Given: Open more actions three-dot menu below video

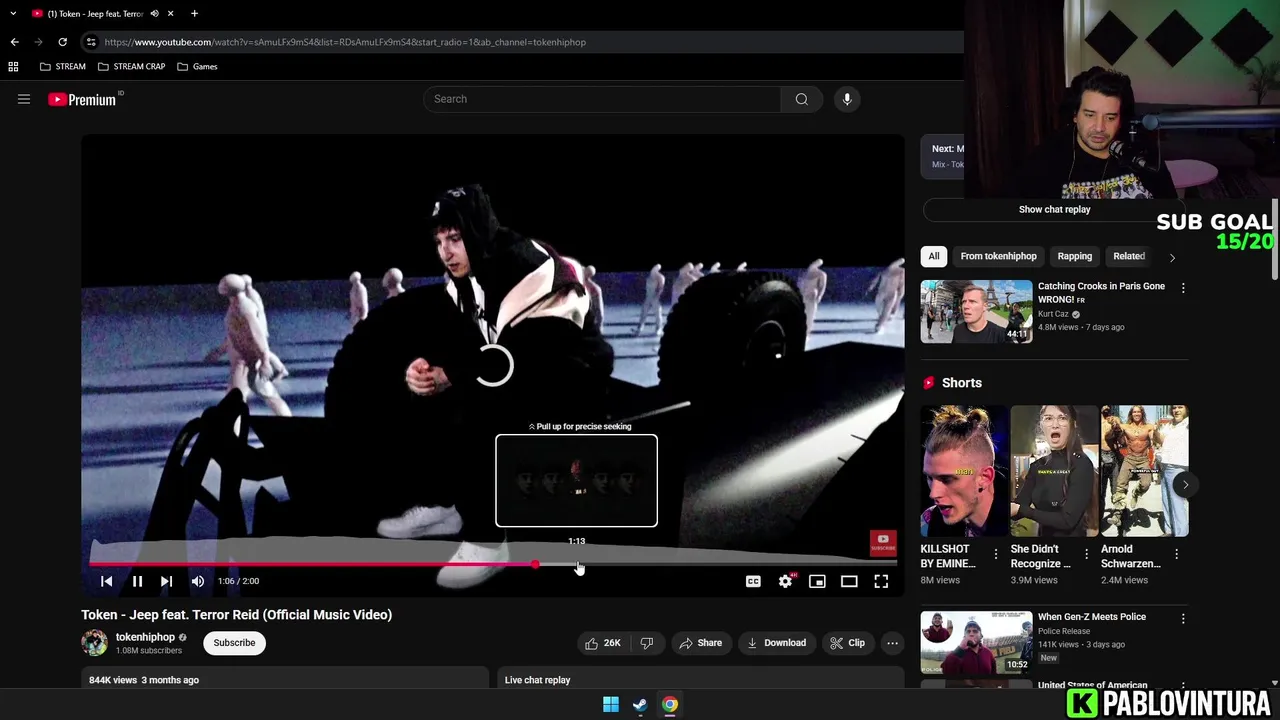Looking at the screenshot, I should coord(892,643).
